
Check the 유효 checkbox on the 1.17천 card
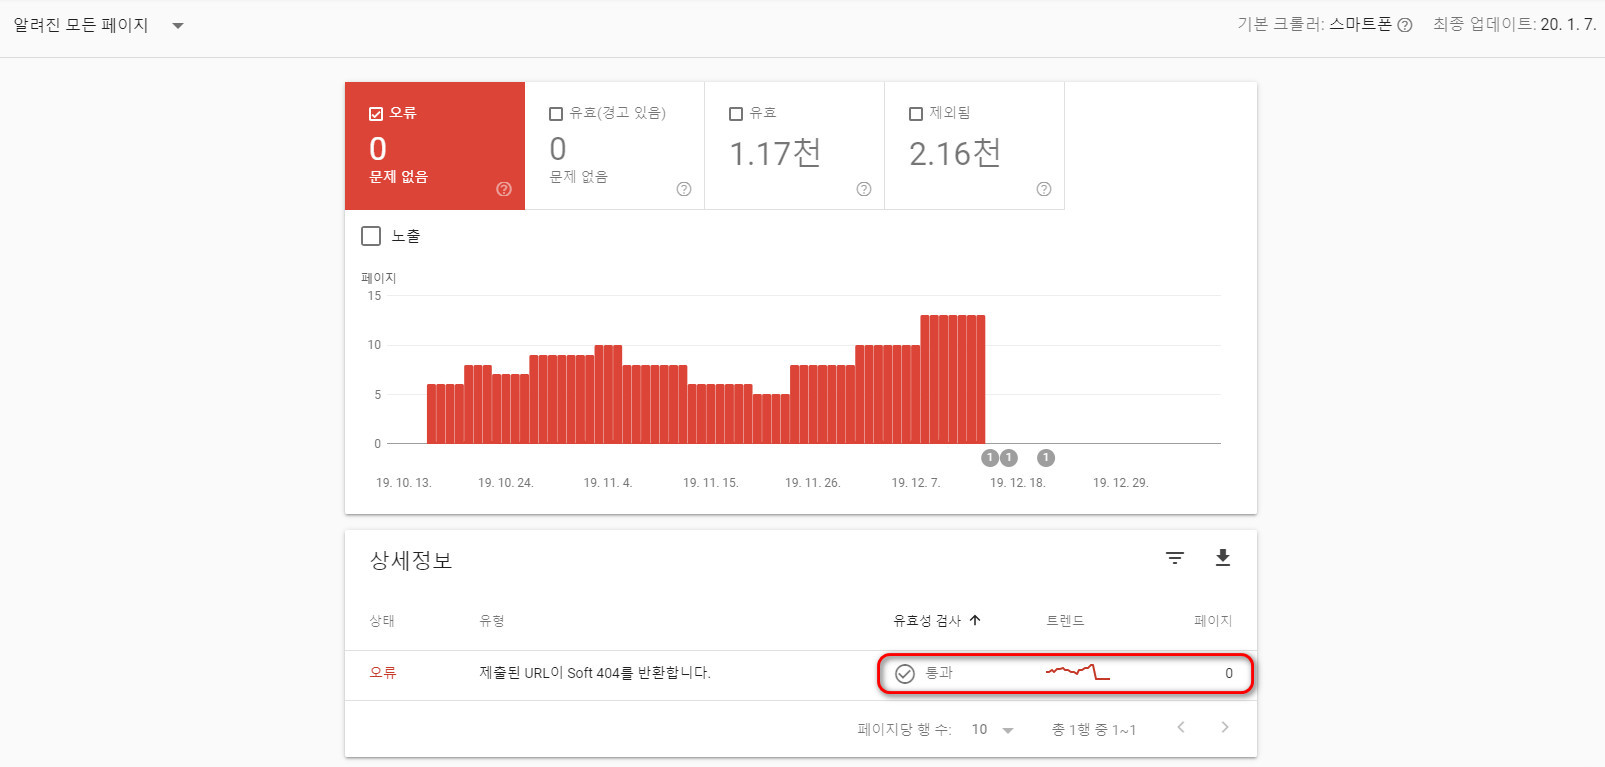click(x=736, y=114)
